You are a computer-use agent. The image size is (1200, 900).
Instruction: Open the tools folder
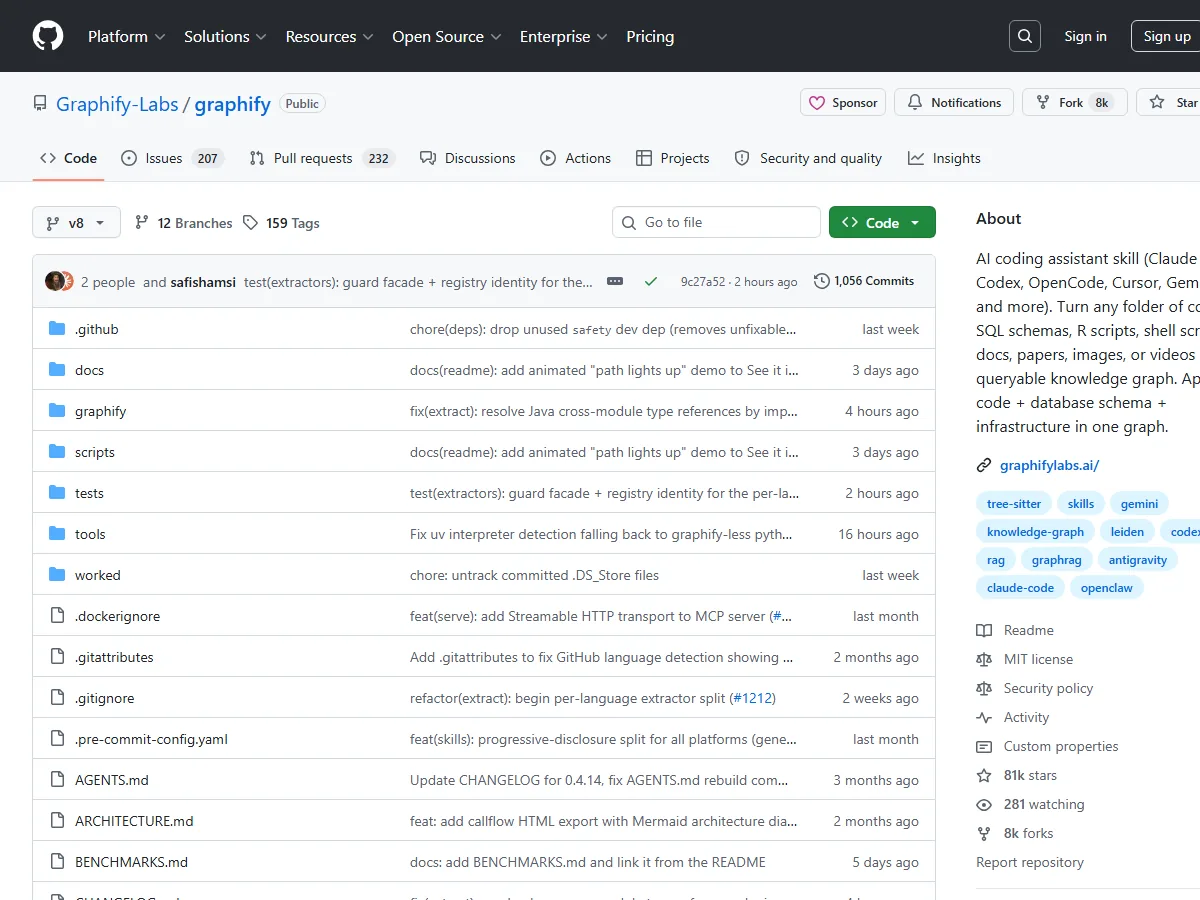[x=90, y=534]
